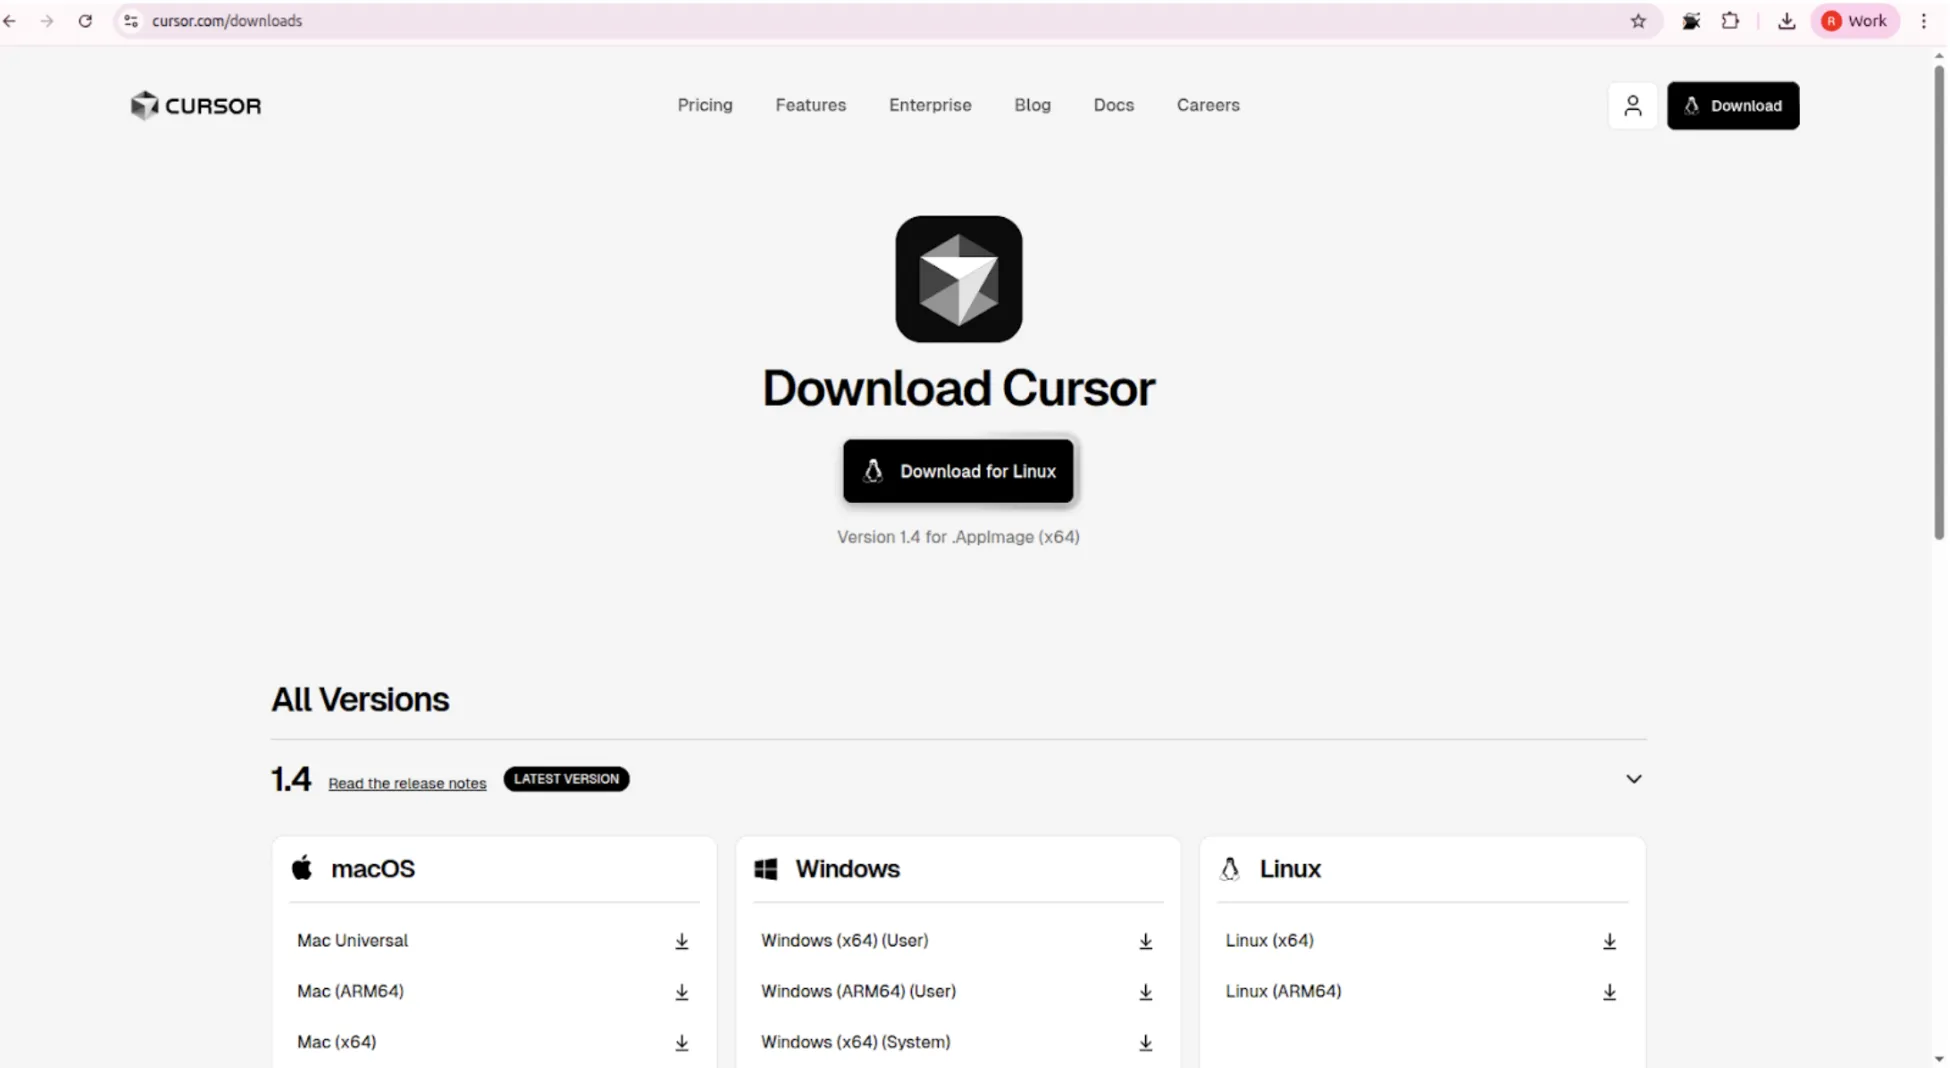
Task: Open the account profile icon
Action: [x=1632, y=105]
